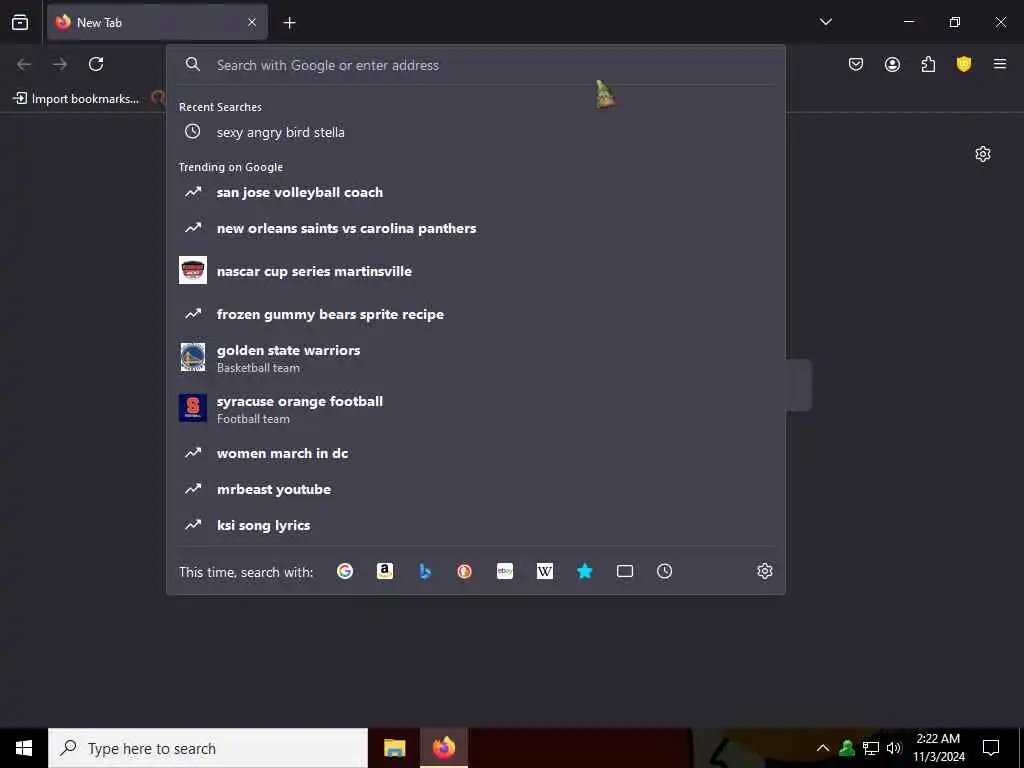Click the Golden State Warriors logo thumbnail
This screenshot has height=768, width=1024.
(x=193, y=357)
